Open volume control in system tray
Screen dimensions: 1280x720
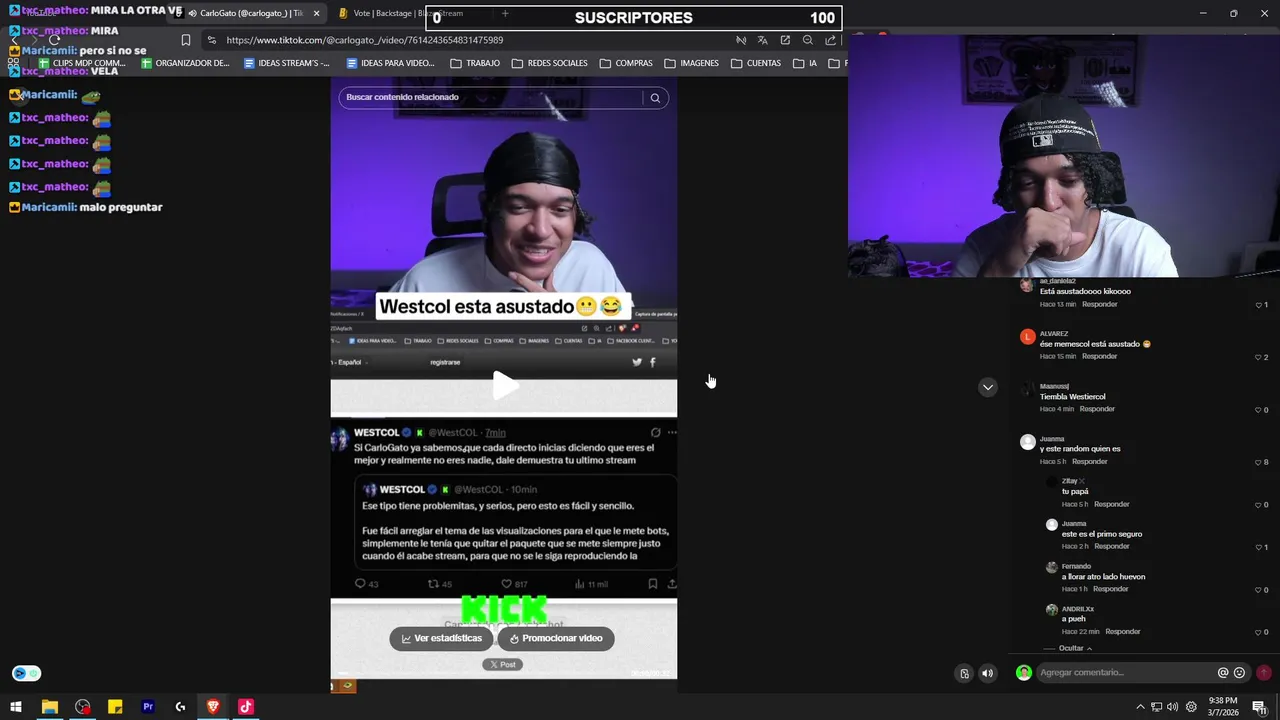[x=1173, y=707]
